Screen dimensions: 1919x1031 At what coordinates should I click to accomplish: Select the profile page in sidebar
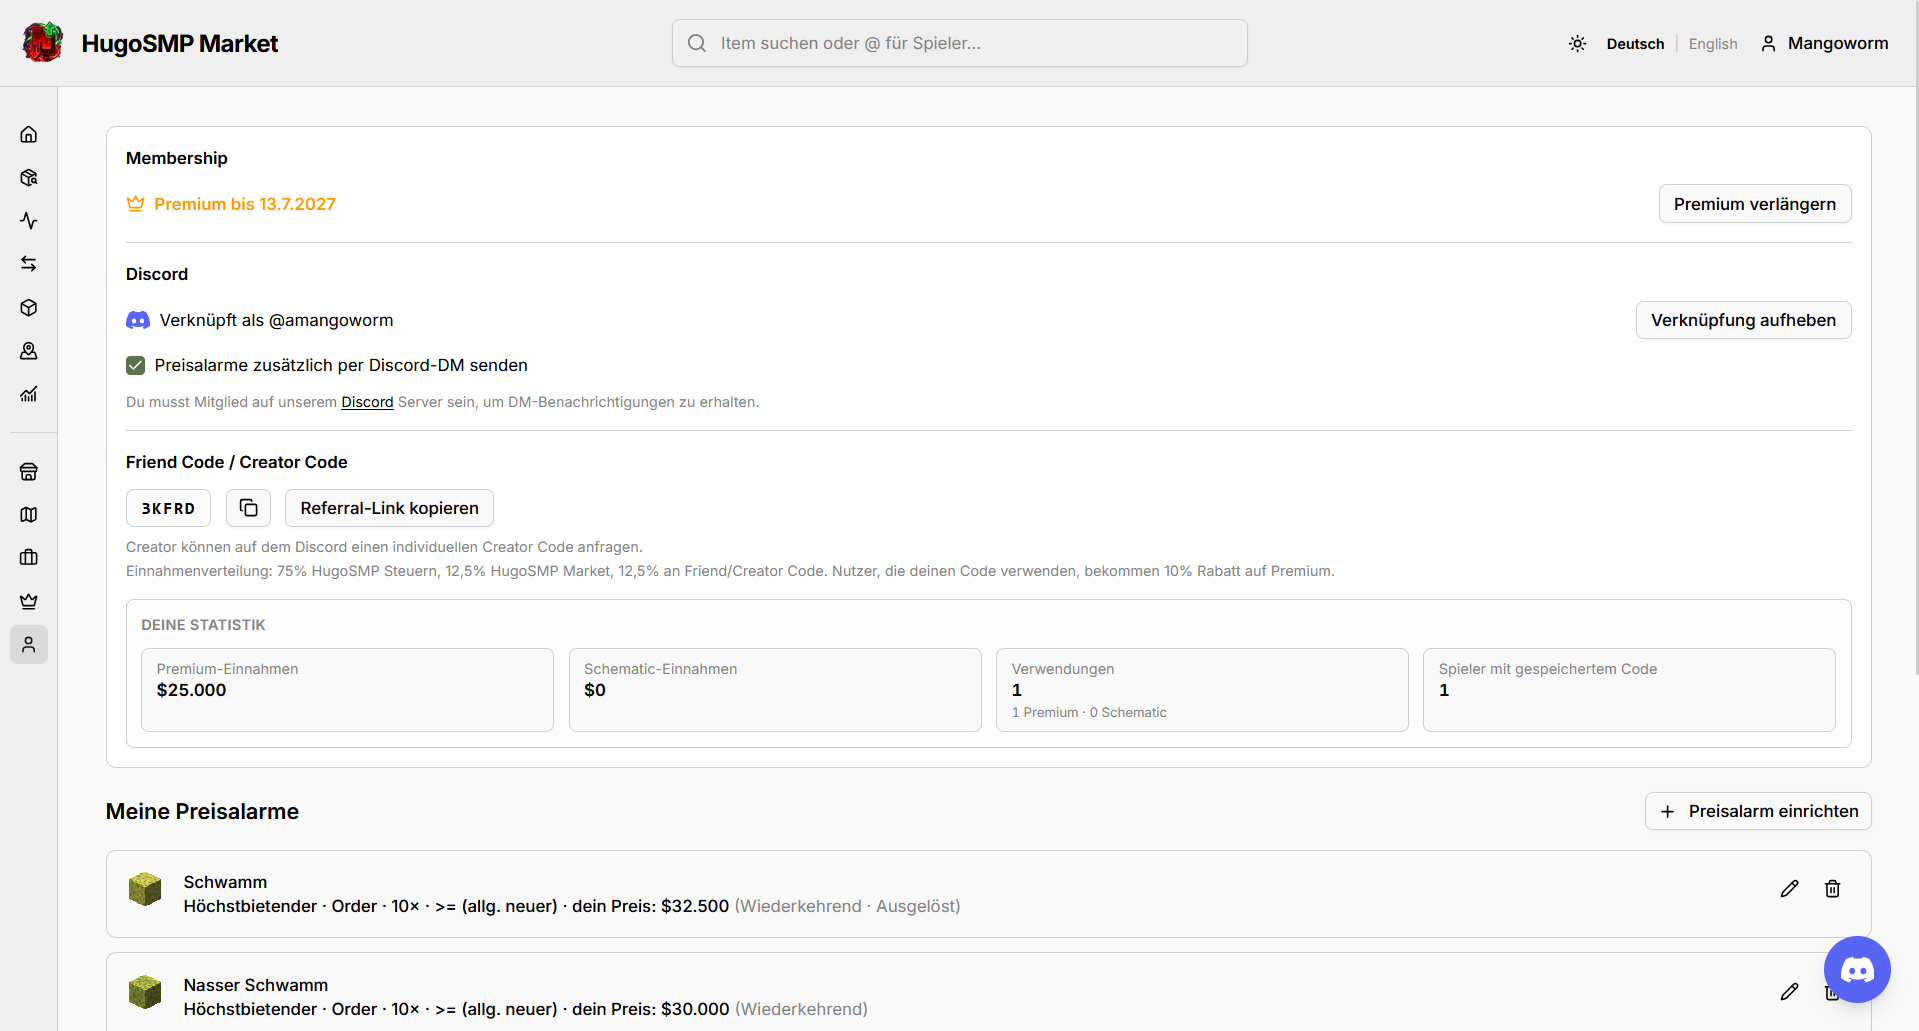click(29, 645)
